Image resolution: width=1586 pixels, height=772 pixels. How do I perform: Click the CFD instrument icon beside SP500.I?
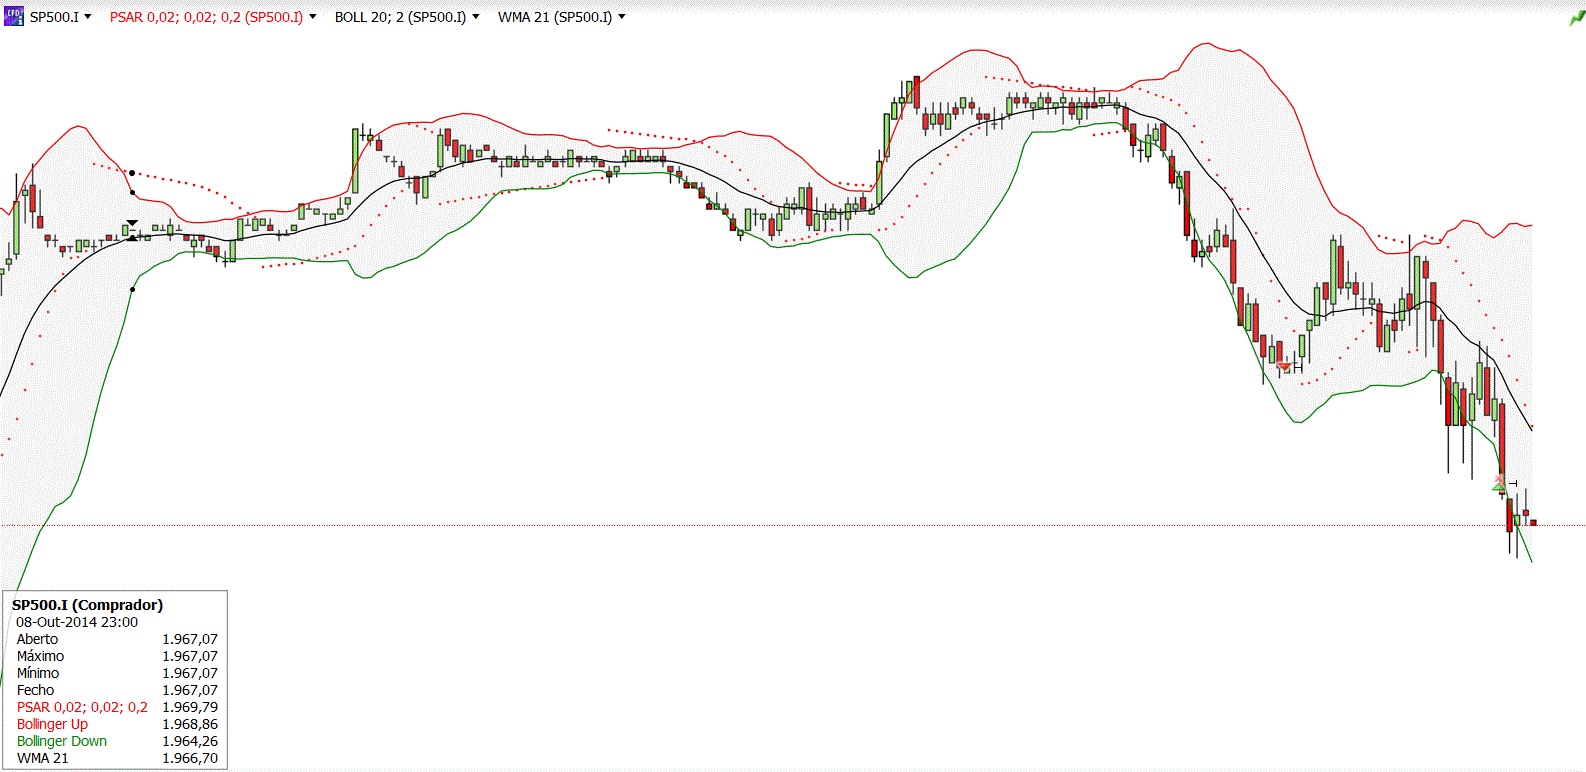[14, 16]
